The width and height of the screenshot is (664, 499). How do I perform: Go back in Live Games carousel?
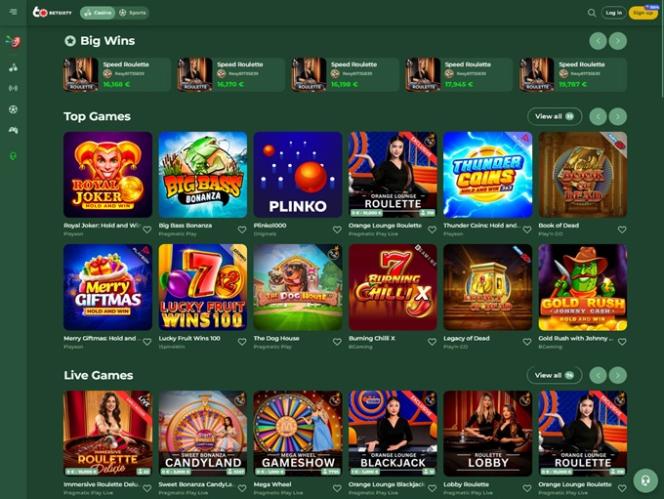(x=598, y=375)
